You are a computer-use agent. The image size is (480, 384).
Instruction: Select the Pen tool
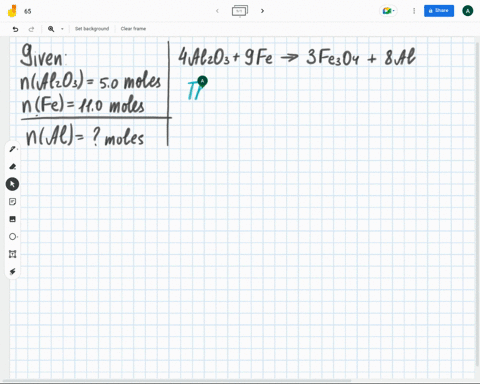[12, 149]
